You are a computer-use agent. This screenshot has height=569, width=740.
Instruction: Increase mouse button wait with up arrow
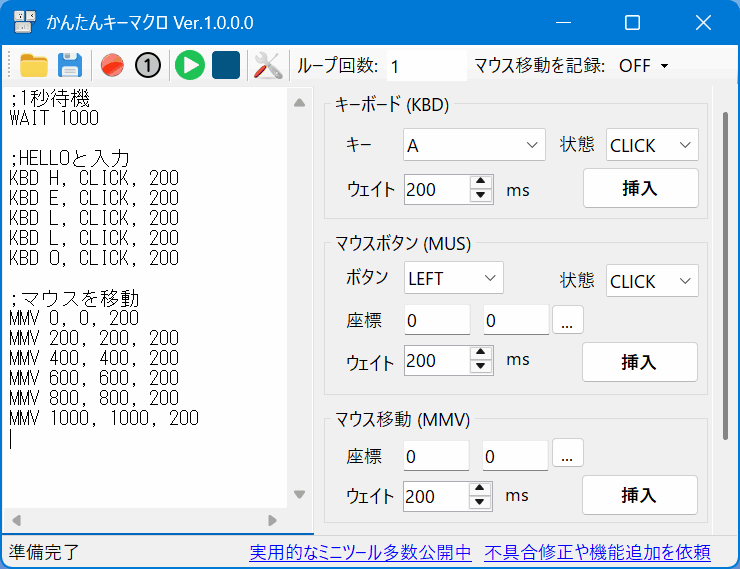pos(481,352)
